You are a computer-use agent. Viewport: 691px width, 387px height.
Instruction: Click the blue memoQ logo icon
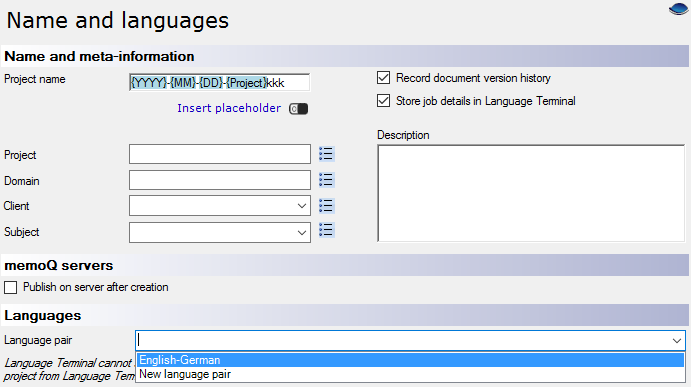click(x=679, y=9)
